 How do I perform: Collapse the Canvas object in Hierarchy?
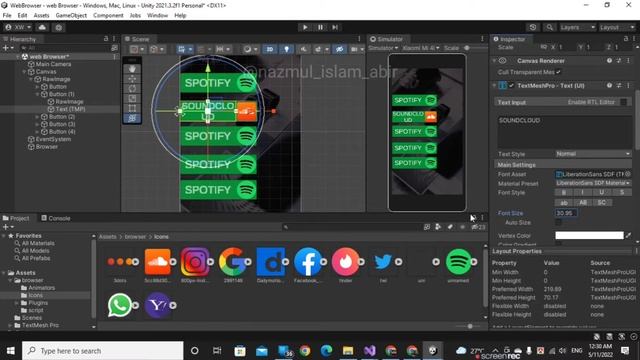click(x=25, y=72)
